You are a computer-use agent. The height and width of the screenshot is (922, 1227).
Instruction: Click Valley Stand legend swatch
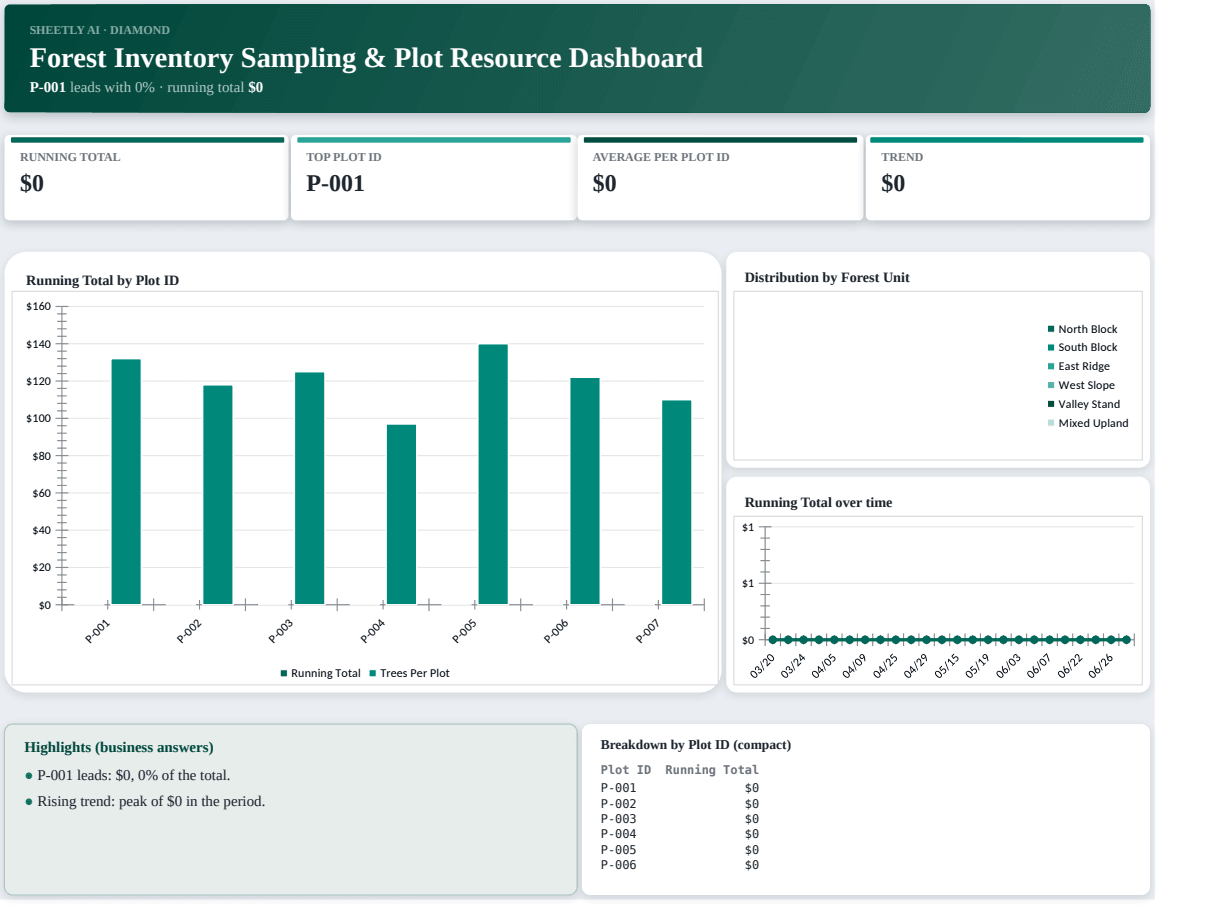pyautogui.click(x=1051, y=405)
